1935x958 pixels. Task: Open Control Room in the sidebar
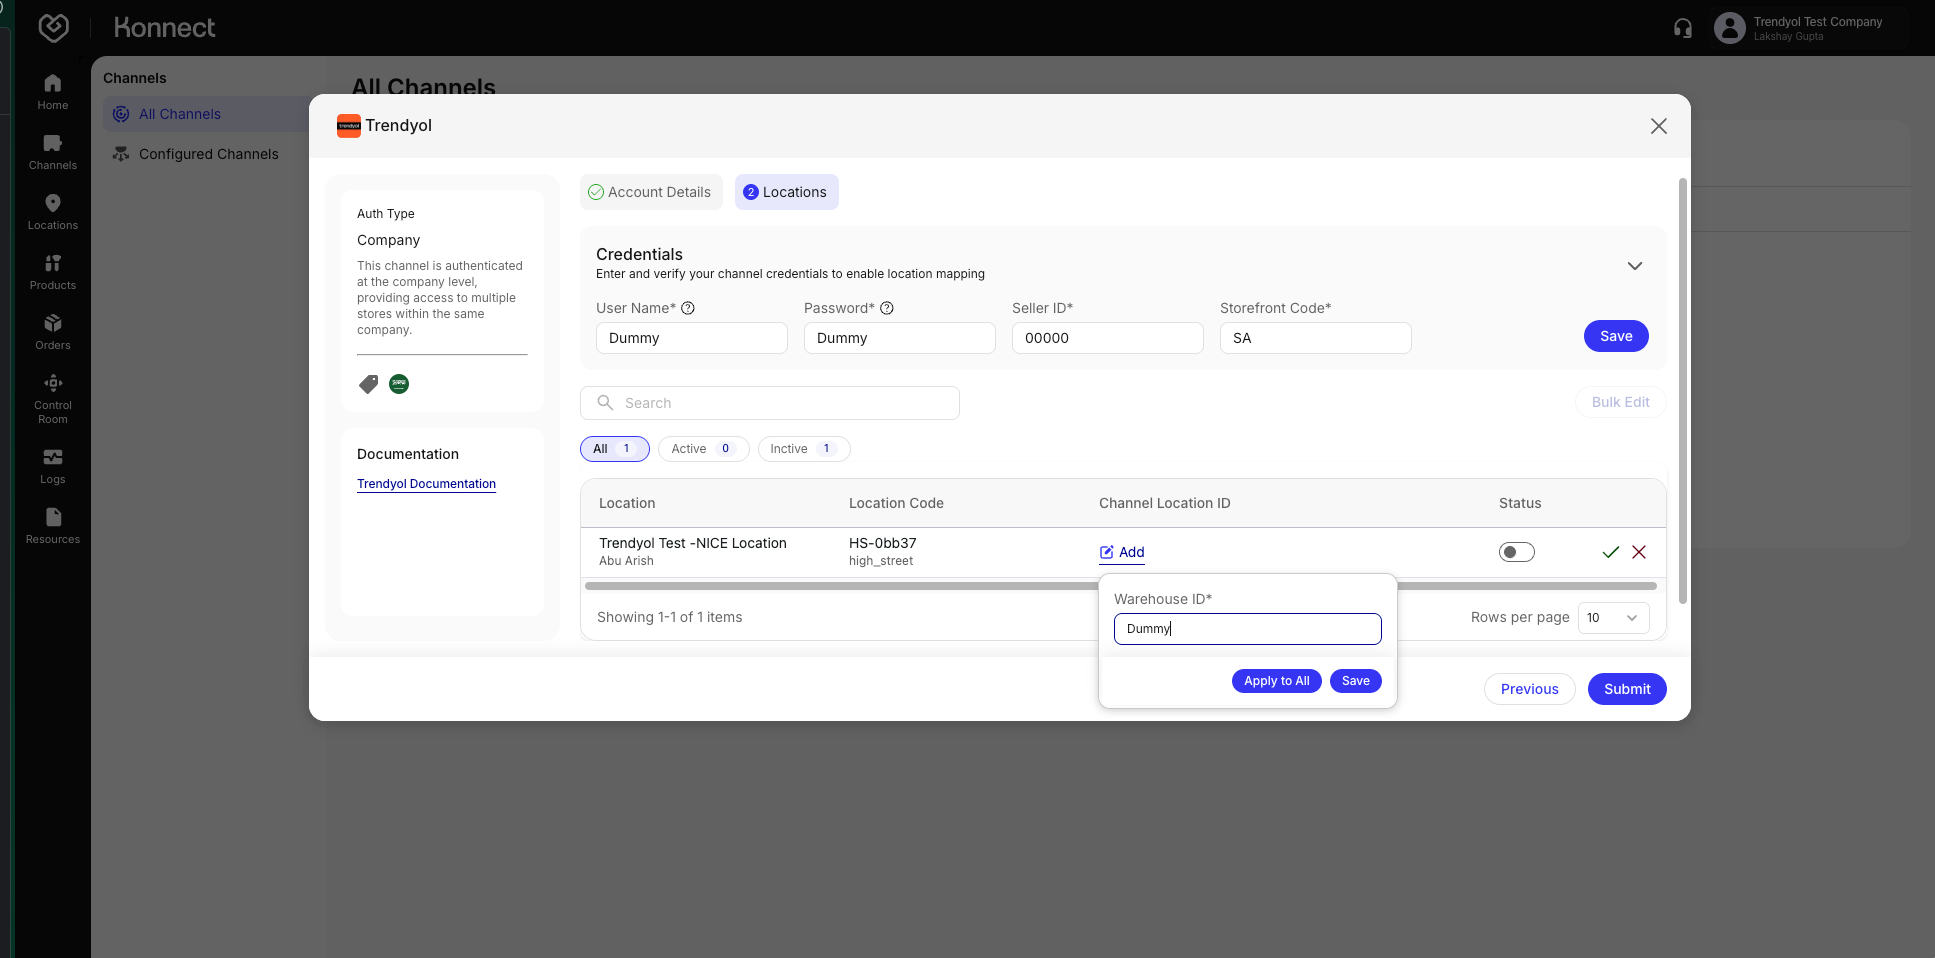pyautogui.click(x=53, y=398)
